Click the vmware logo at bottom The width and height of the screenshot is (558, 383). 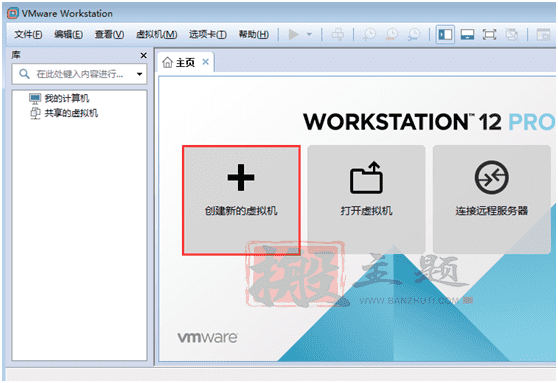point(207,337)
